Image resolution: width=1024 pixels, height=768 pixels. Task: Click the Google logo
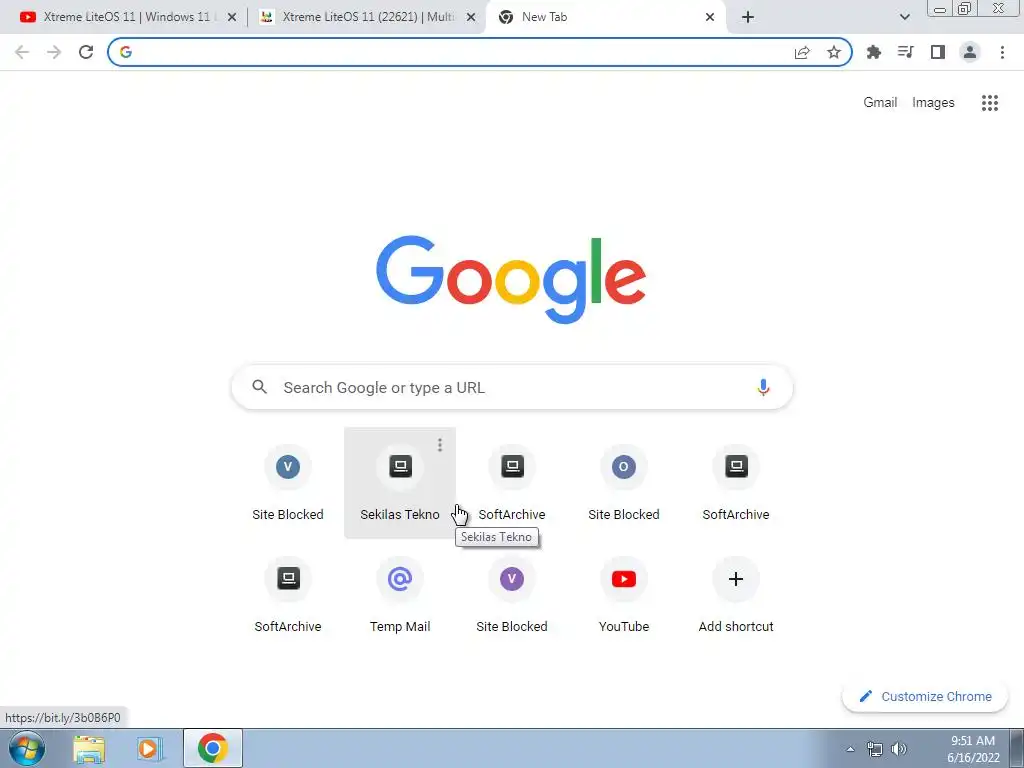pyautogui.click(x=511, y=280)
